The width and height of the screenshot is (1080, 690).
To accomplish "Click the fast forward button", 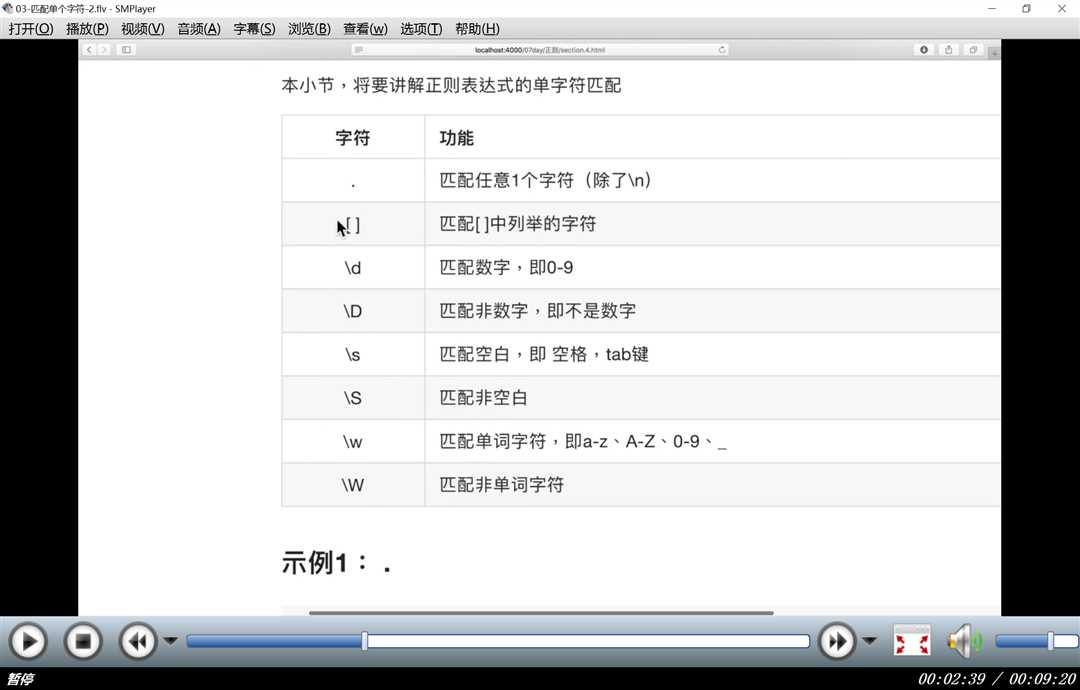I will pos(837,642).
